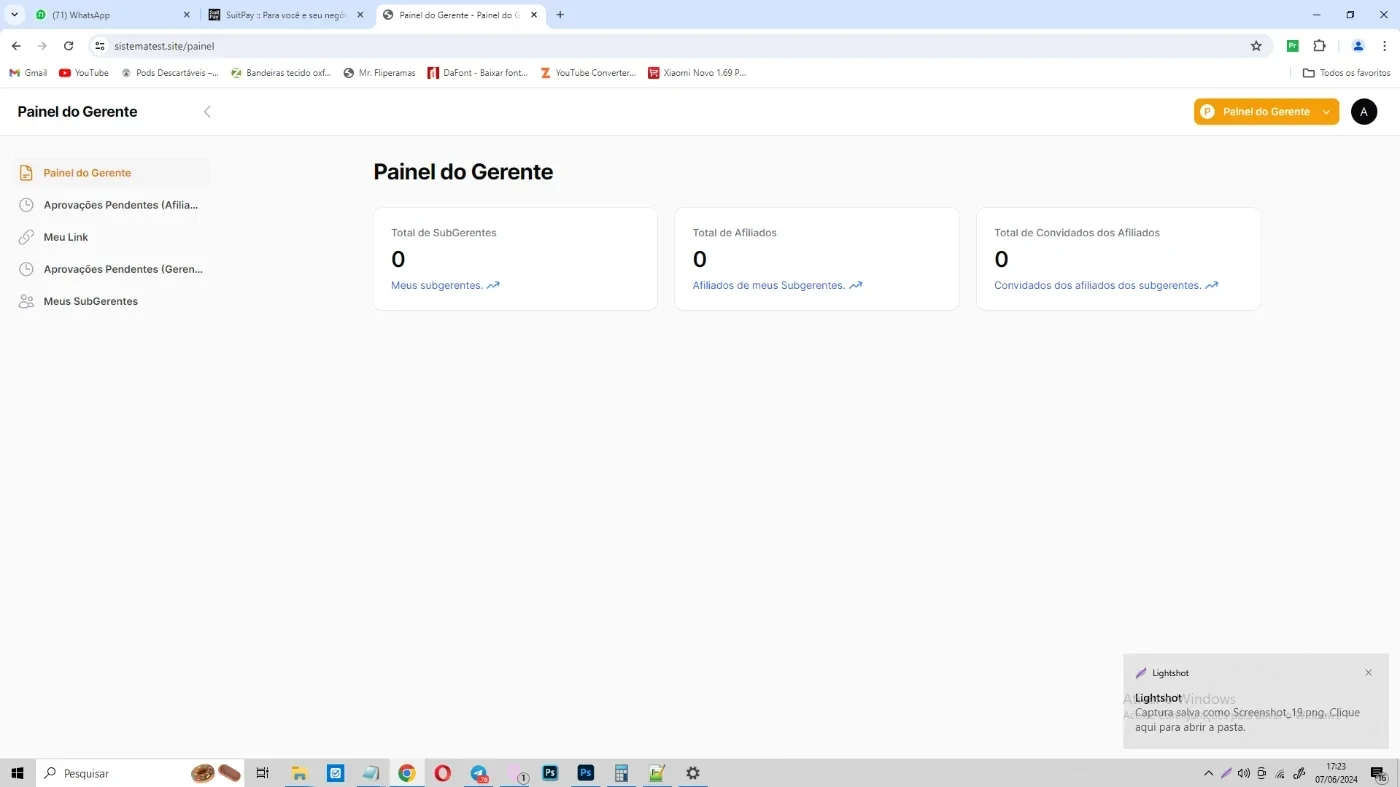Open the Extensions puzzle icon
1400x787 pixels.
pyautogui.click(x=1319, y=46)
